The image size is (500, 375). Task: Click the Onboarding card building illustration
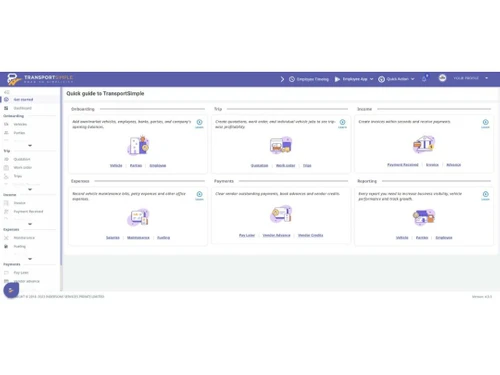(138, 145)
